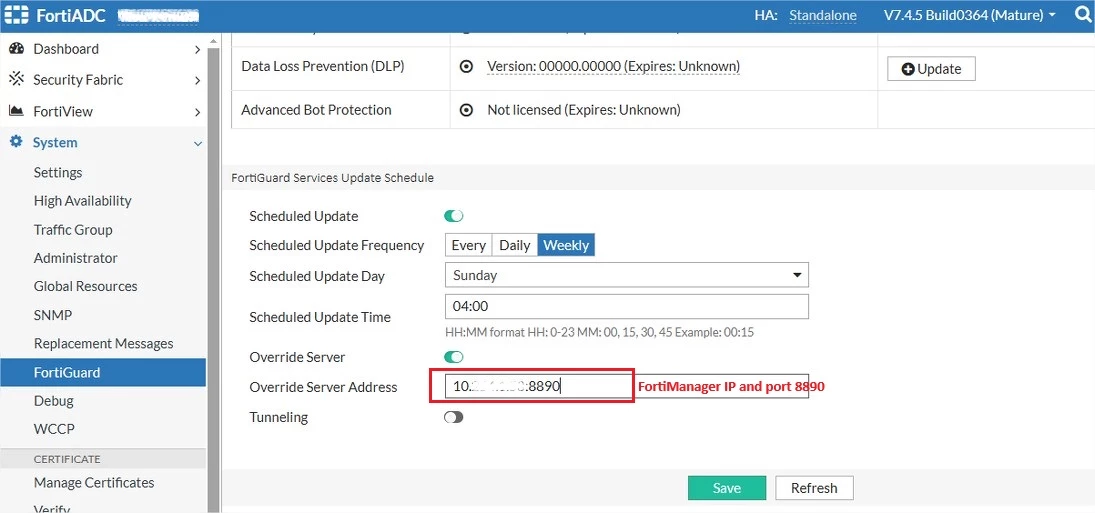Click the Refresh button
This screenshot has height=513, width=1095.
(814, 488)
